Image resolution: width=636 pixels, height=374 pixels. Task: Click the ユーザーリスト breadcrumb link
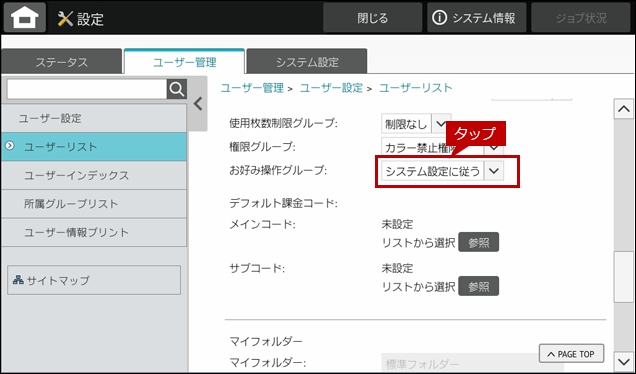(415, 88)
